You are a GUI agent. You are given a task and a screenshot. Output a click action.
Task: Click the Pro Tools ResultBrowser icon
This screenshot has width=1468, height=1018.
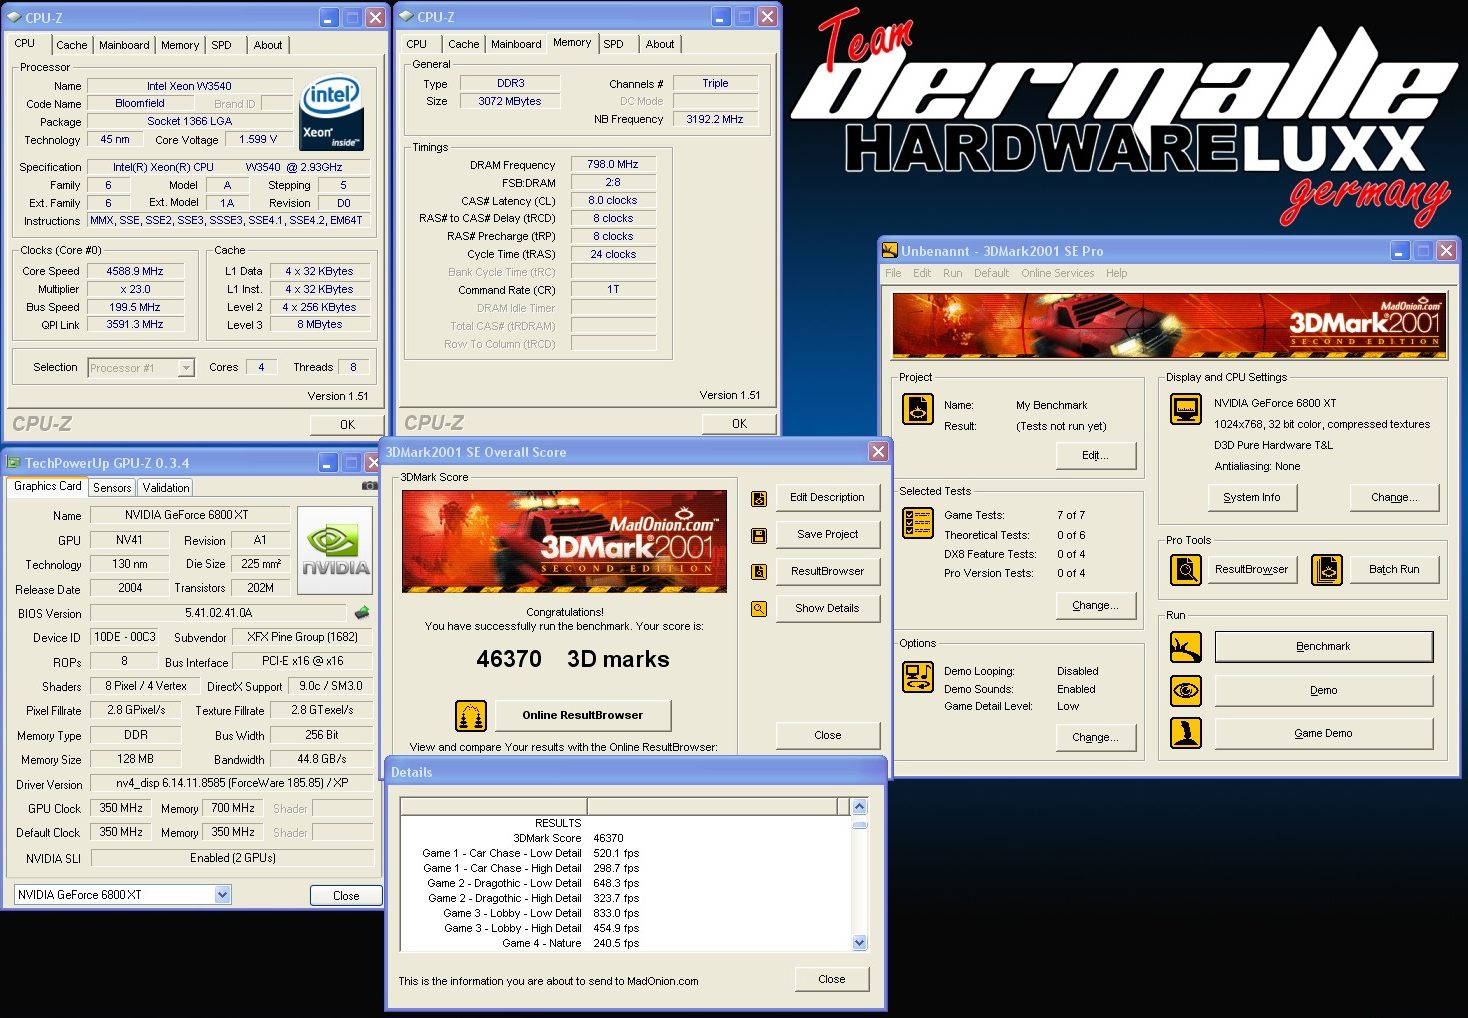coord(1186,570)
